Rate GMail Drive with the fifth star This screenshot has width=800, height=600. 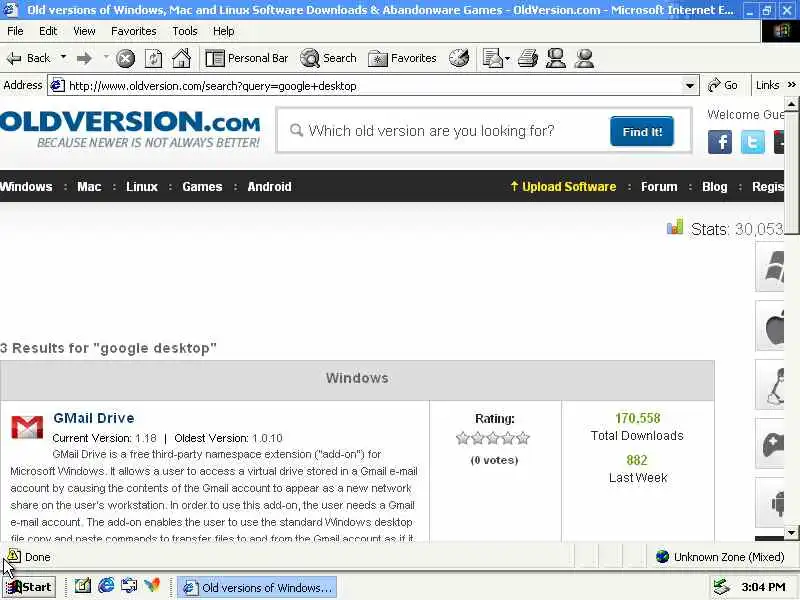pos(523,438)
